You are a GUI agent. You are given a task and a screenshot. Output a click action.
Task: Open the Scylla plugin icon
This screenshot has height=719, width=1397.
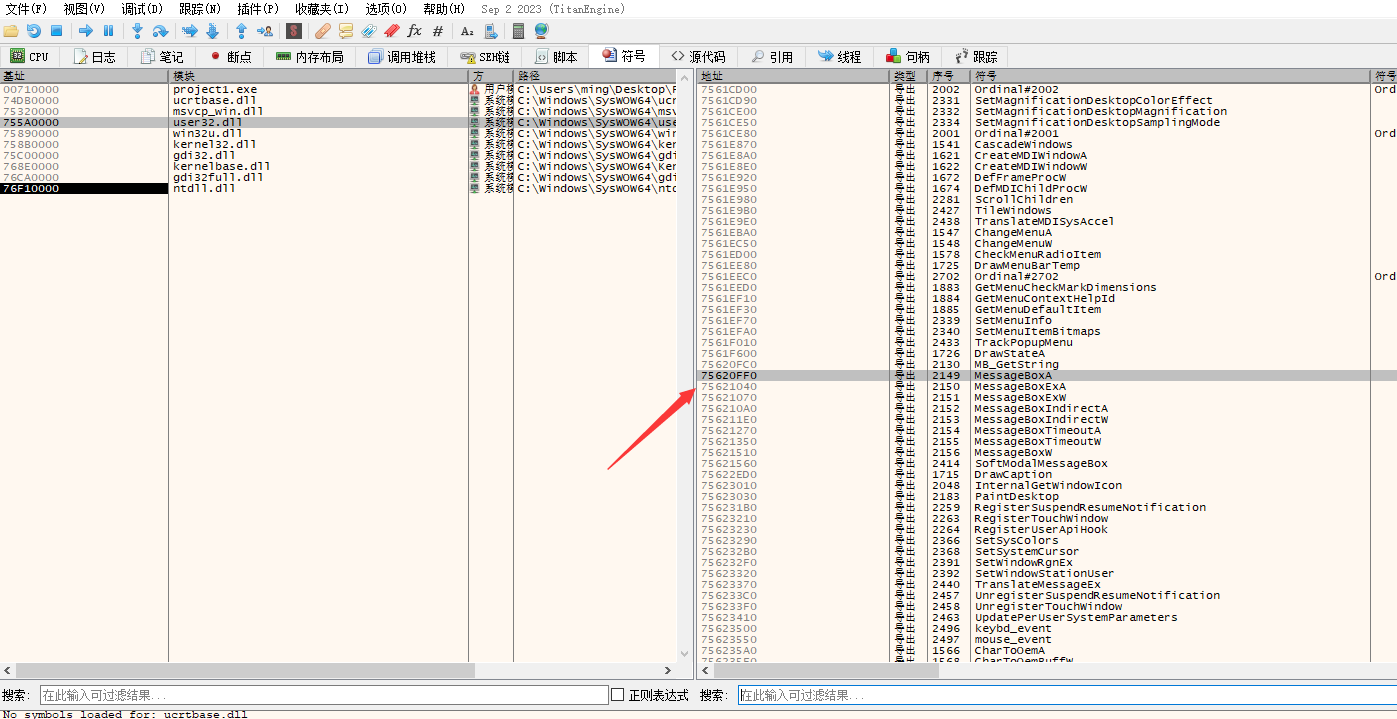point(294,31)
